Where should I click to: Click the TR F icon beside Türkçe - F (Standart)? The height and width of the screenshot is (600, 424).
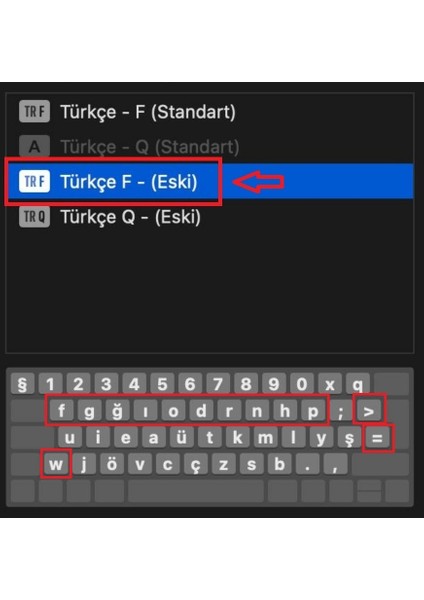tap(34, 111)
